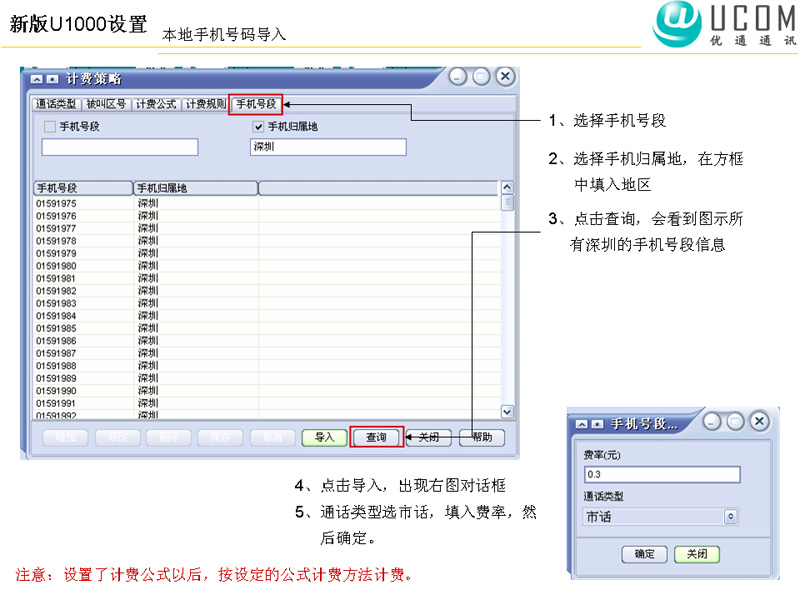Click the 手机归属地 column header

(195, 188)
